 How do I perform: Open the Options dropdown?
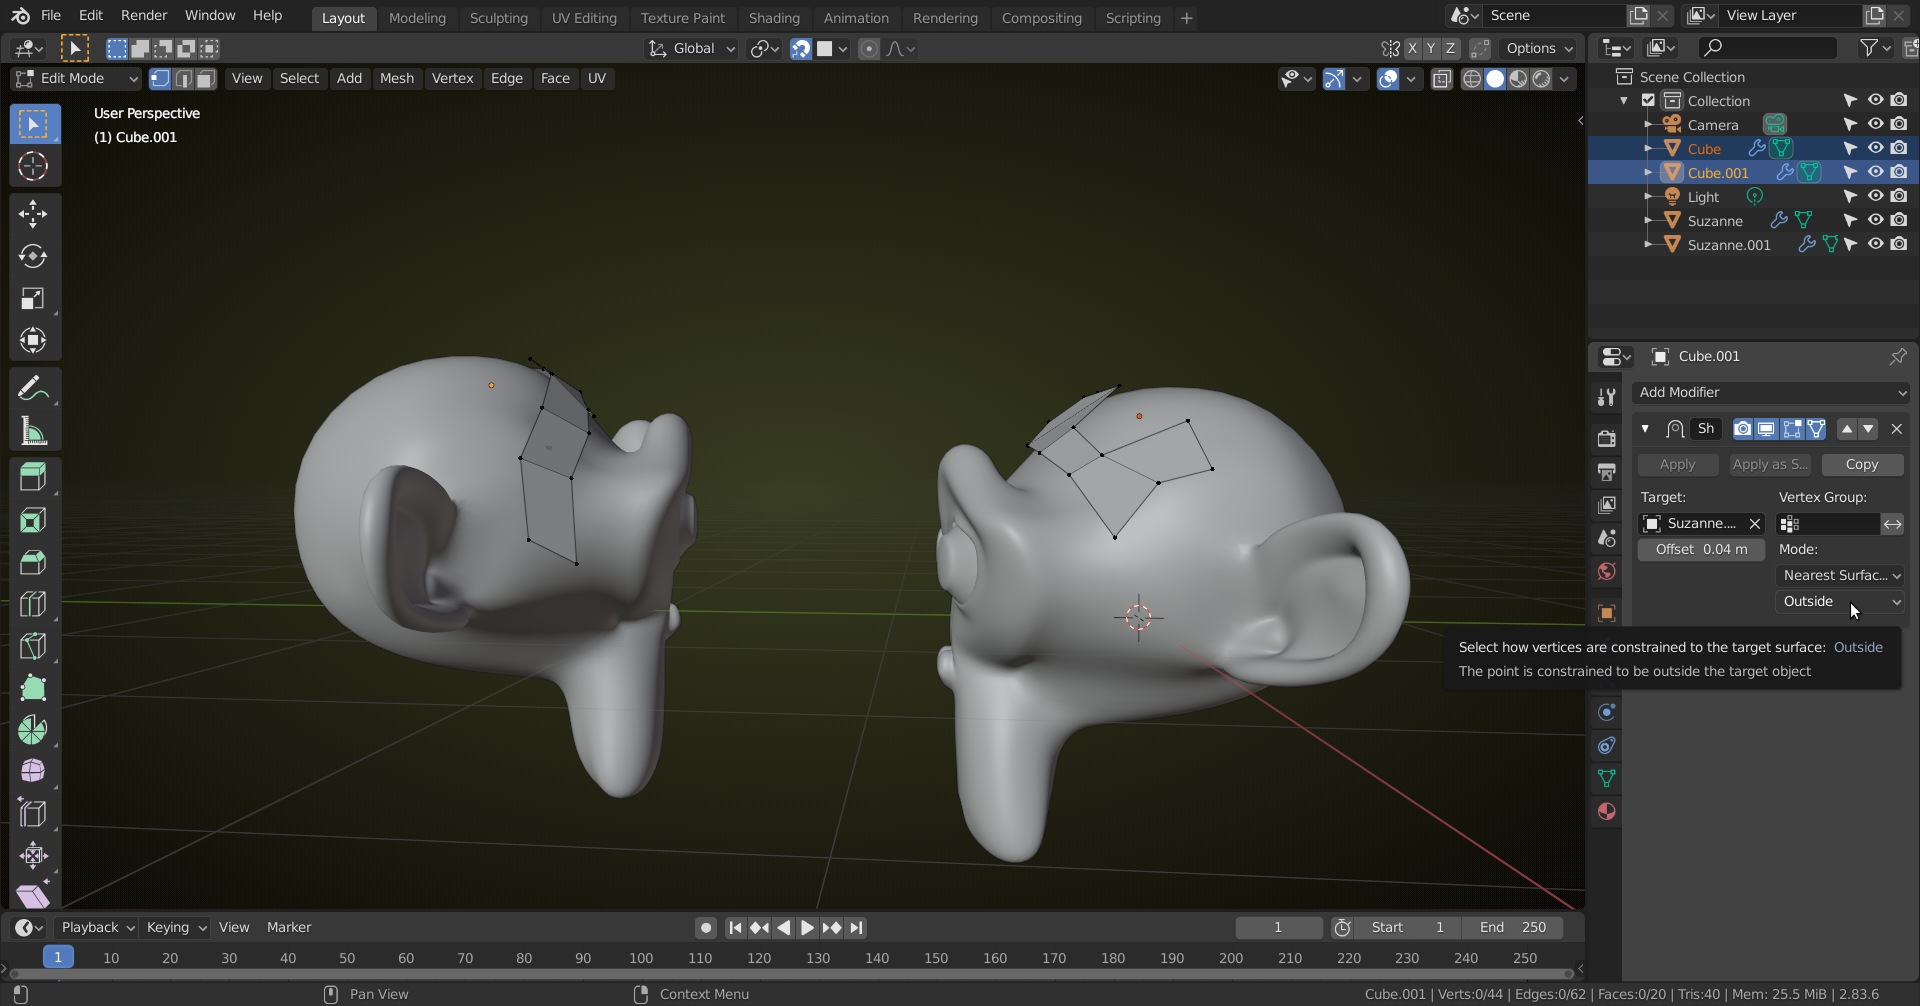pyautogui.click(x=1539, y=49)
